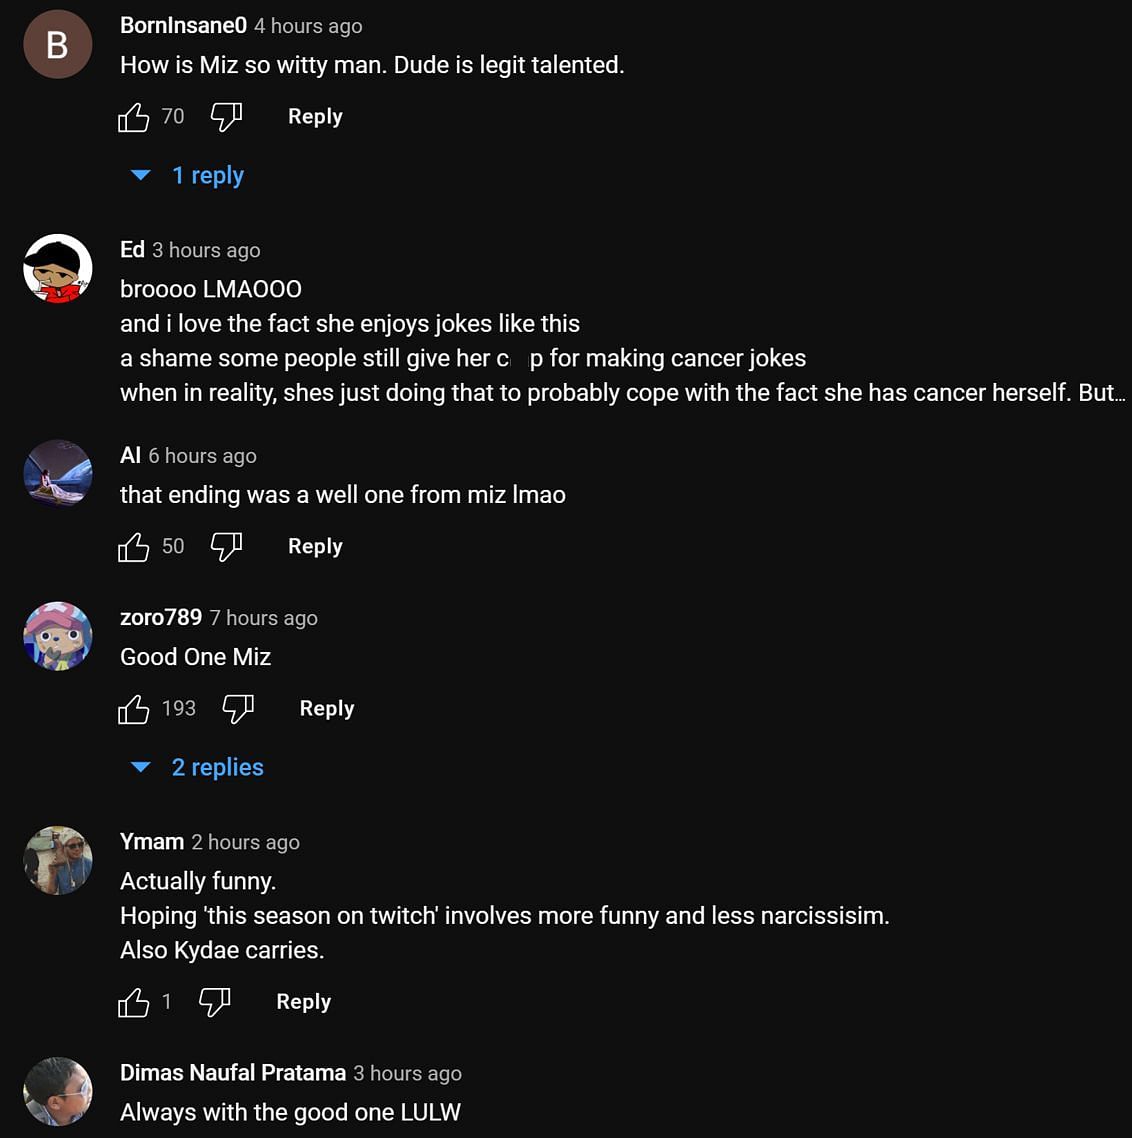Viewport: 1132px width, 1138px height.
Task: Dislike BornInsane0's comment
Action: click(226, 117)
